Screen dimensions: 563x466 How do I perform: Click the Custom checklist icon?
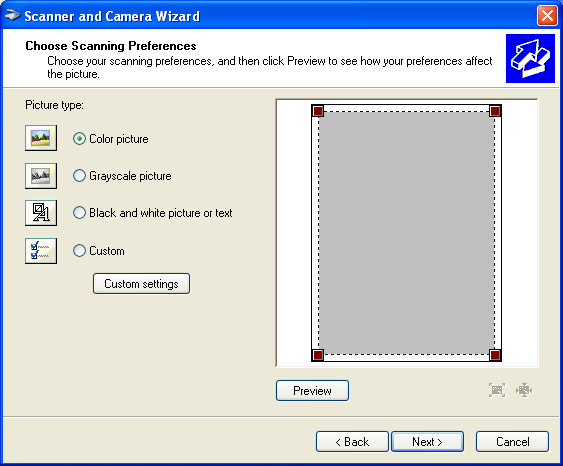click(41, 251)
